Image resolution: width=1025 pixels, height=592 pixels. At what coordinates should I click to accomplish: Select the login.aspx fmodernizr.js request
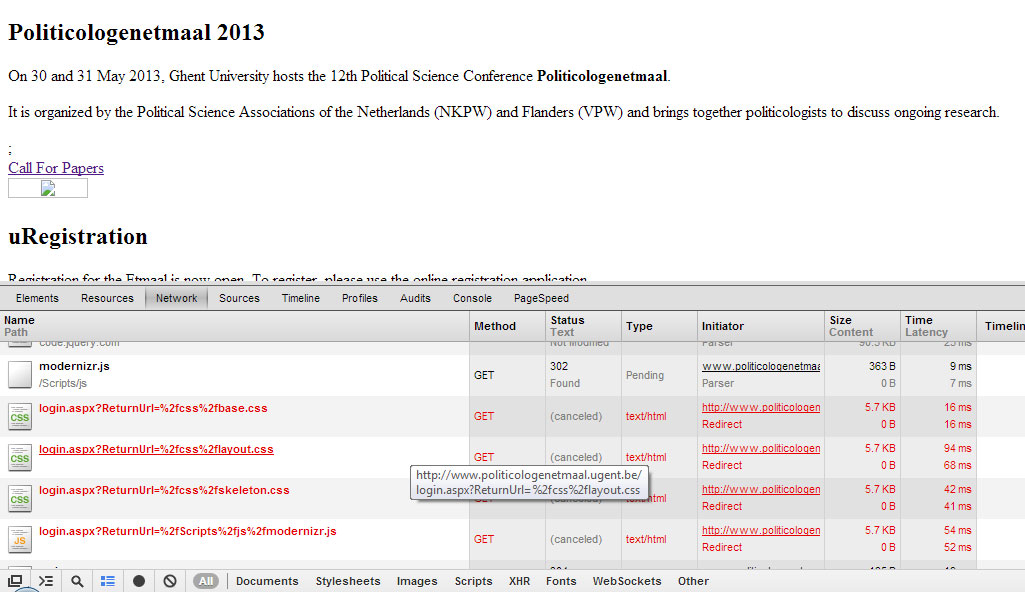(x=512, y=540)
